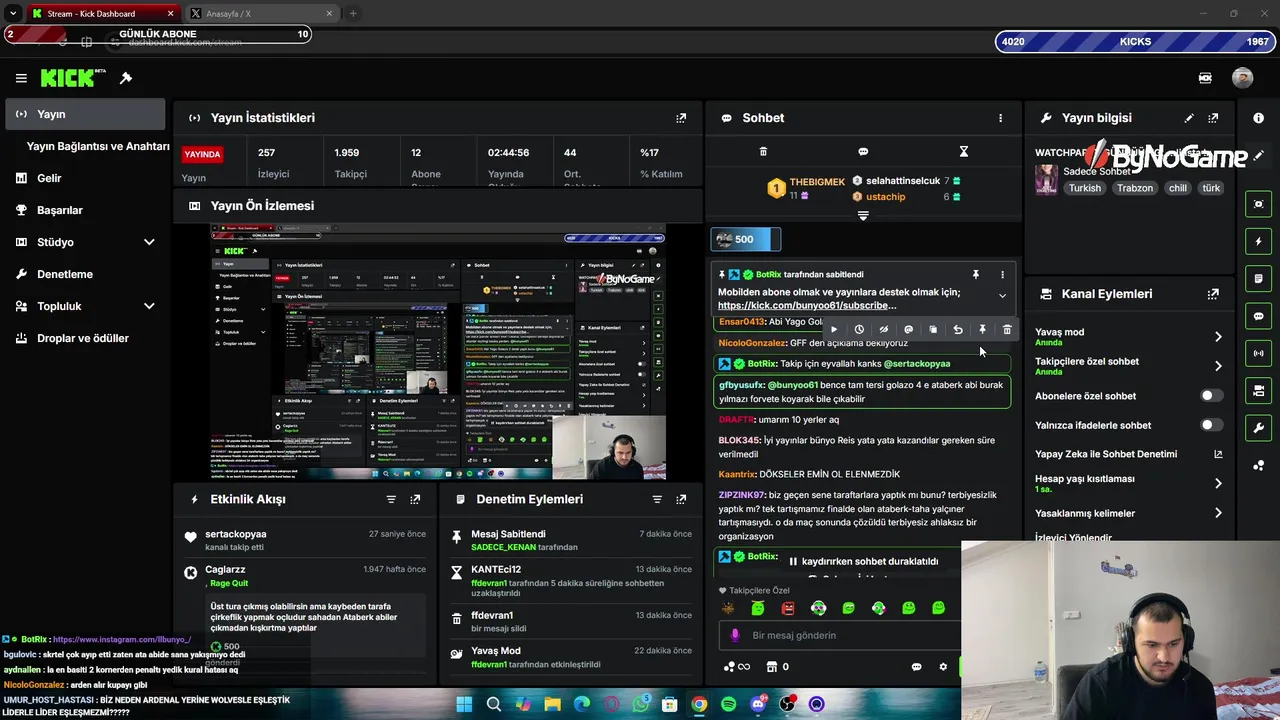Open Yasaklanmış kelimeler settings
This screenshot has height=720, width=1280.
pos(1127,513)
